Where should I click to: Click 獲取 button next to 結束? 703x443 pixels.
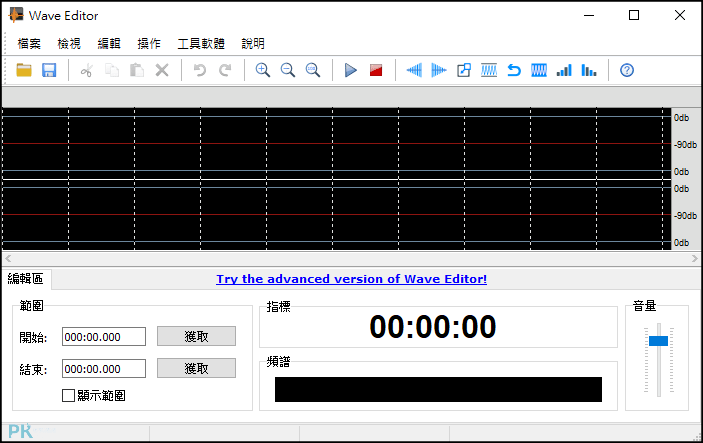pos(196,368)
